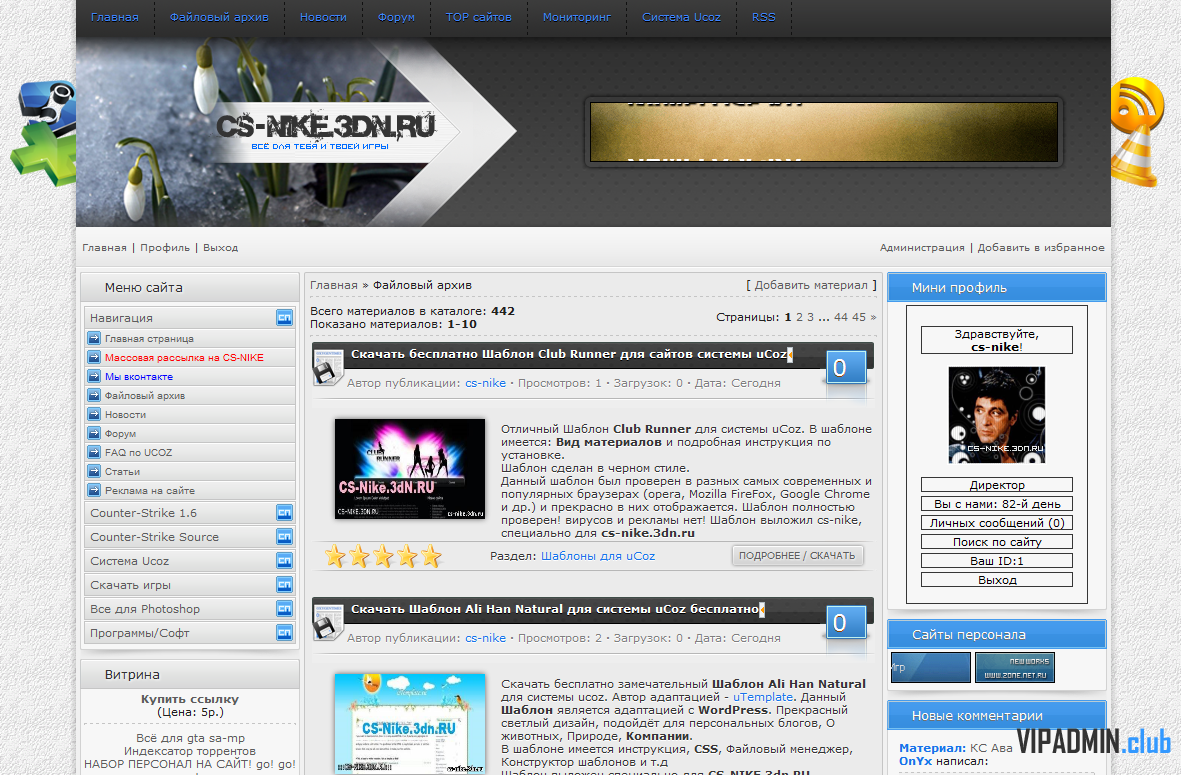Open Система Ucoz in top navigation bar
This screenshot has width=1181, height=775.
(x=681, y=17)
